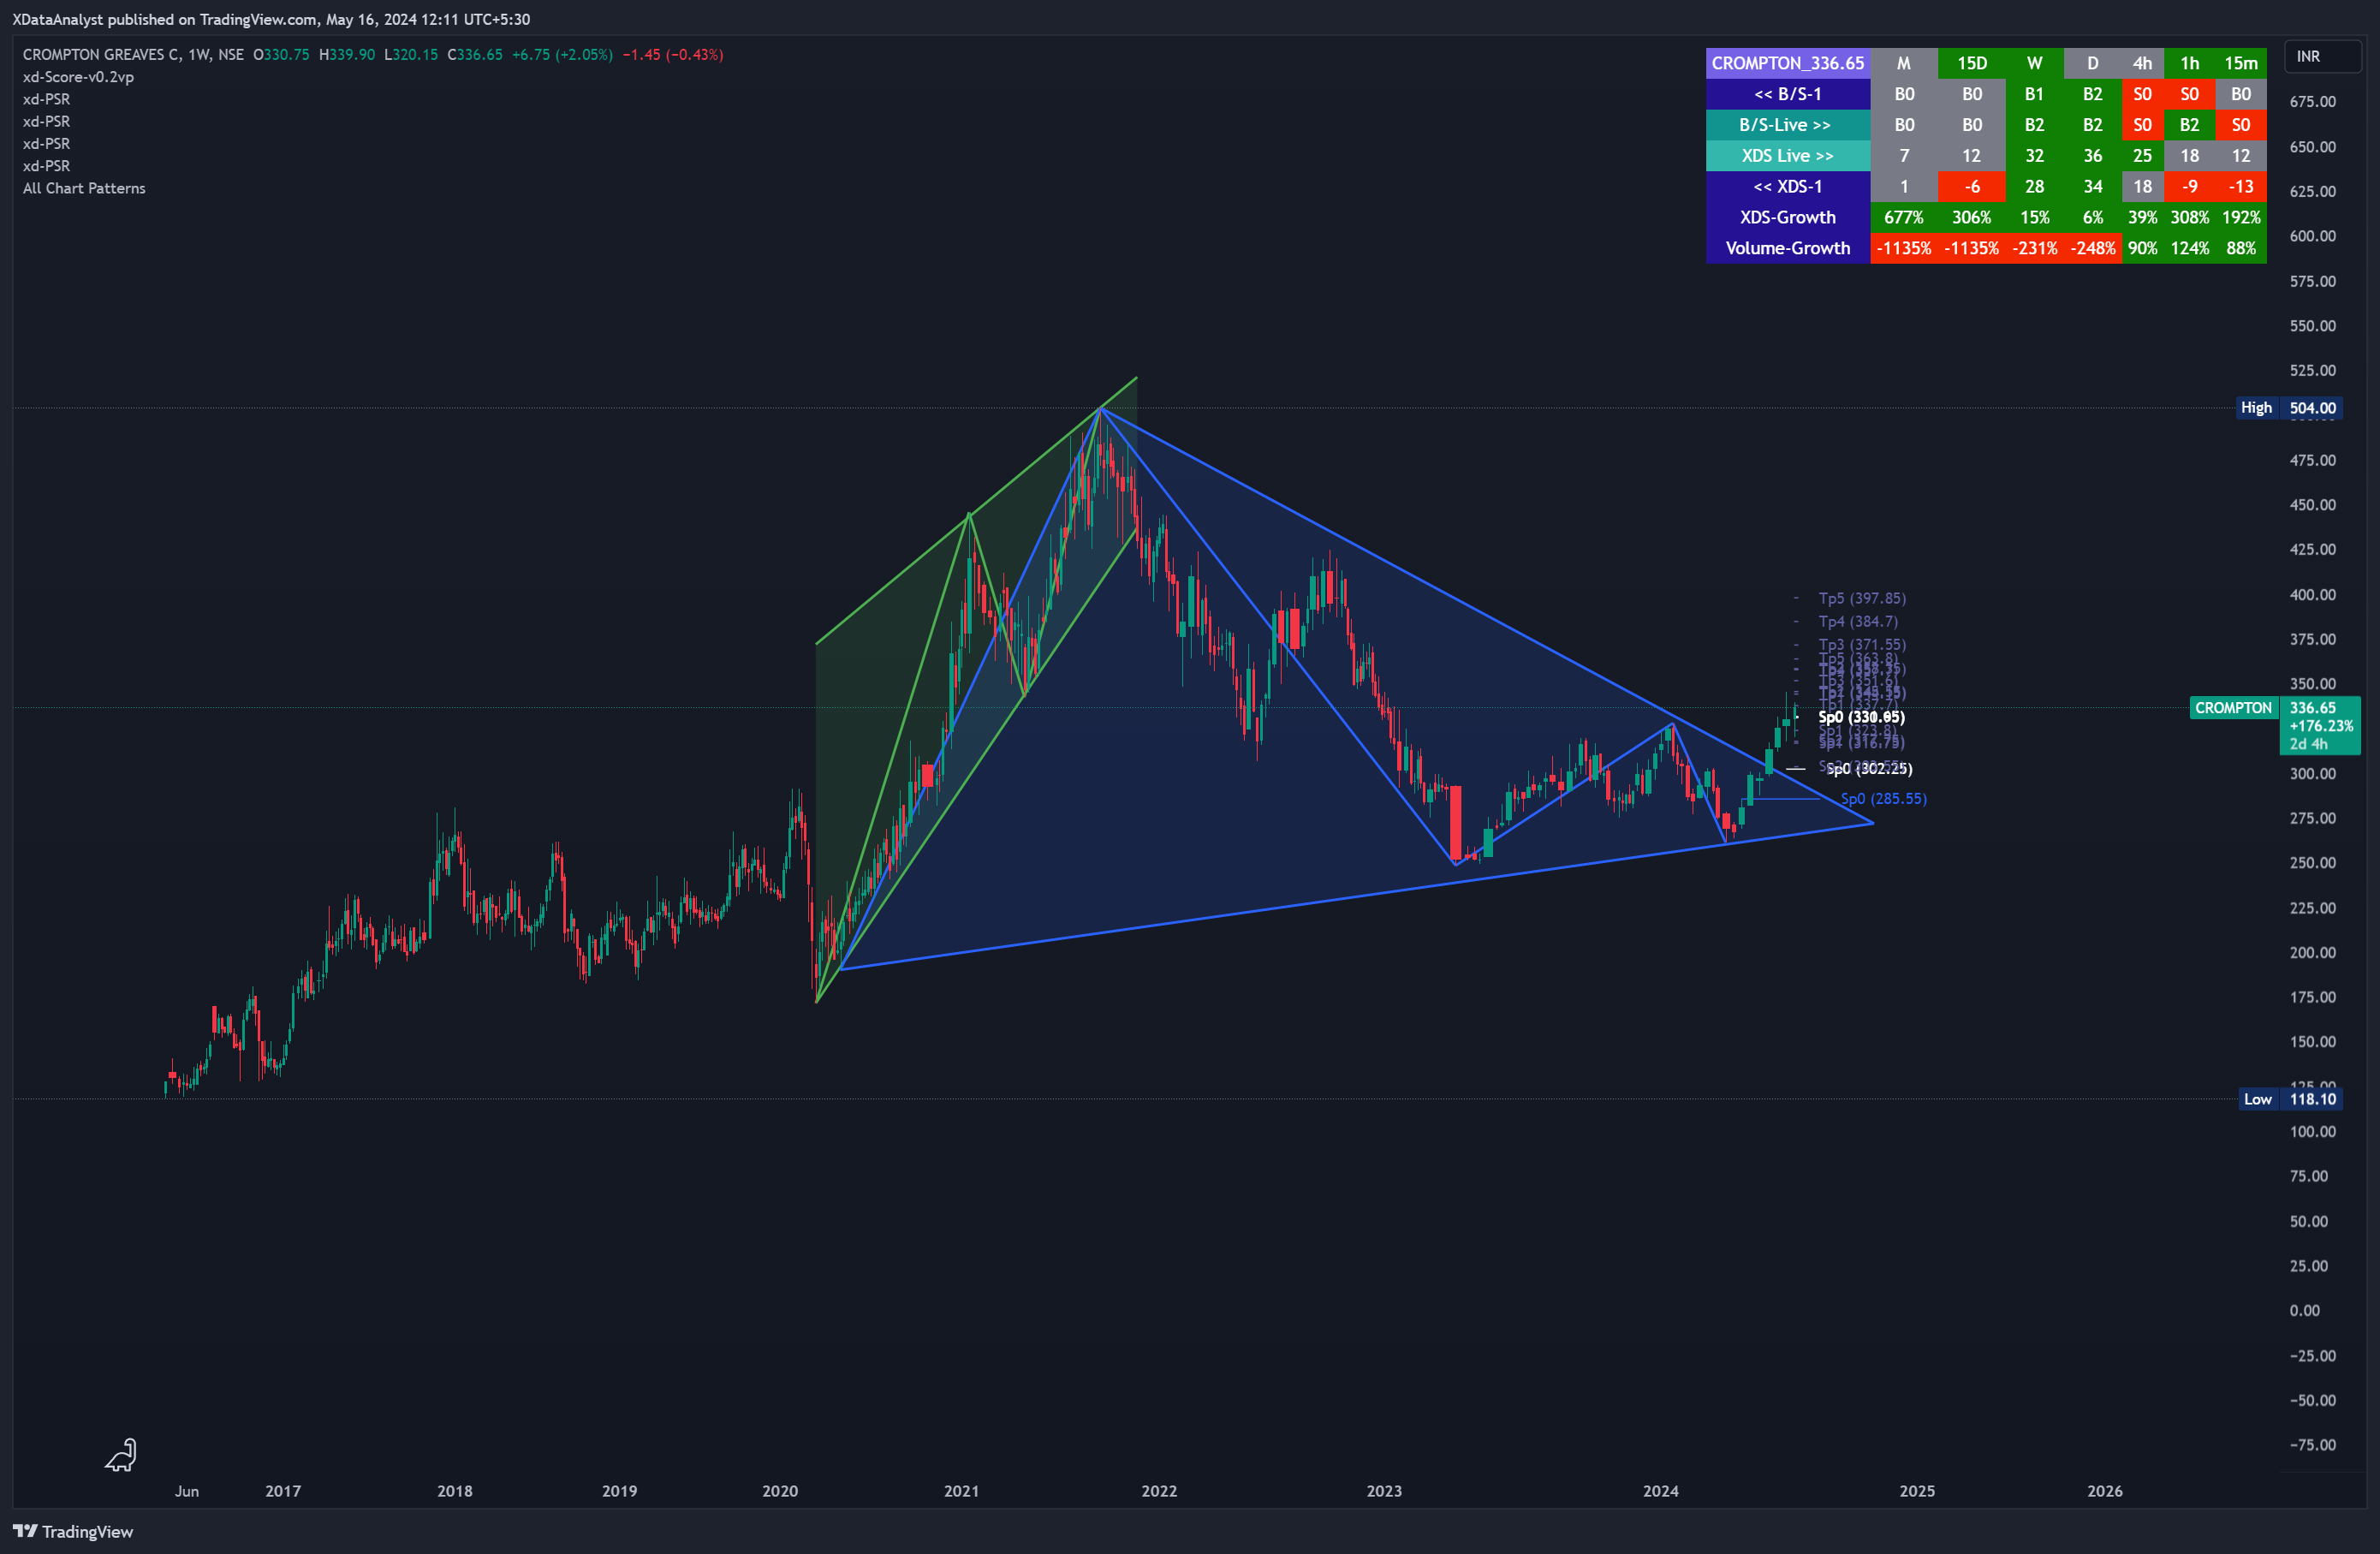Click the W column header in table
Viewport: 2380px width, 1554px height.
pos(2034,63)
